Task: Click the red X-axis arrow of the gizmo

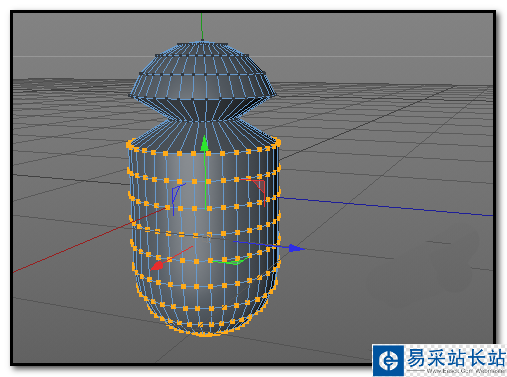Action: (157, 266)
